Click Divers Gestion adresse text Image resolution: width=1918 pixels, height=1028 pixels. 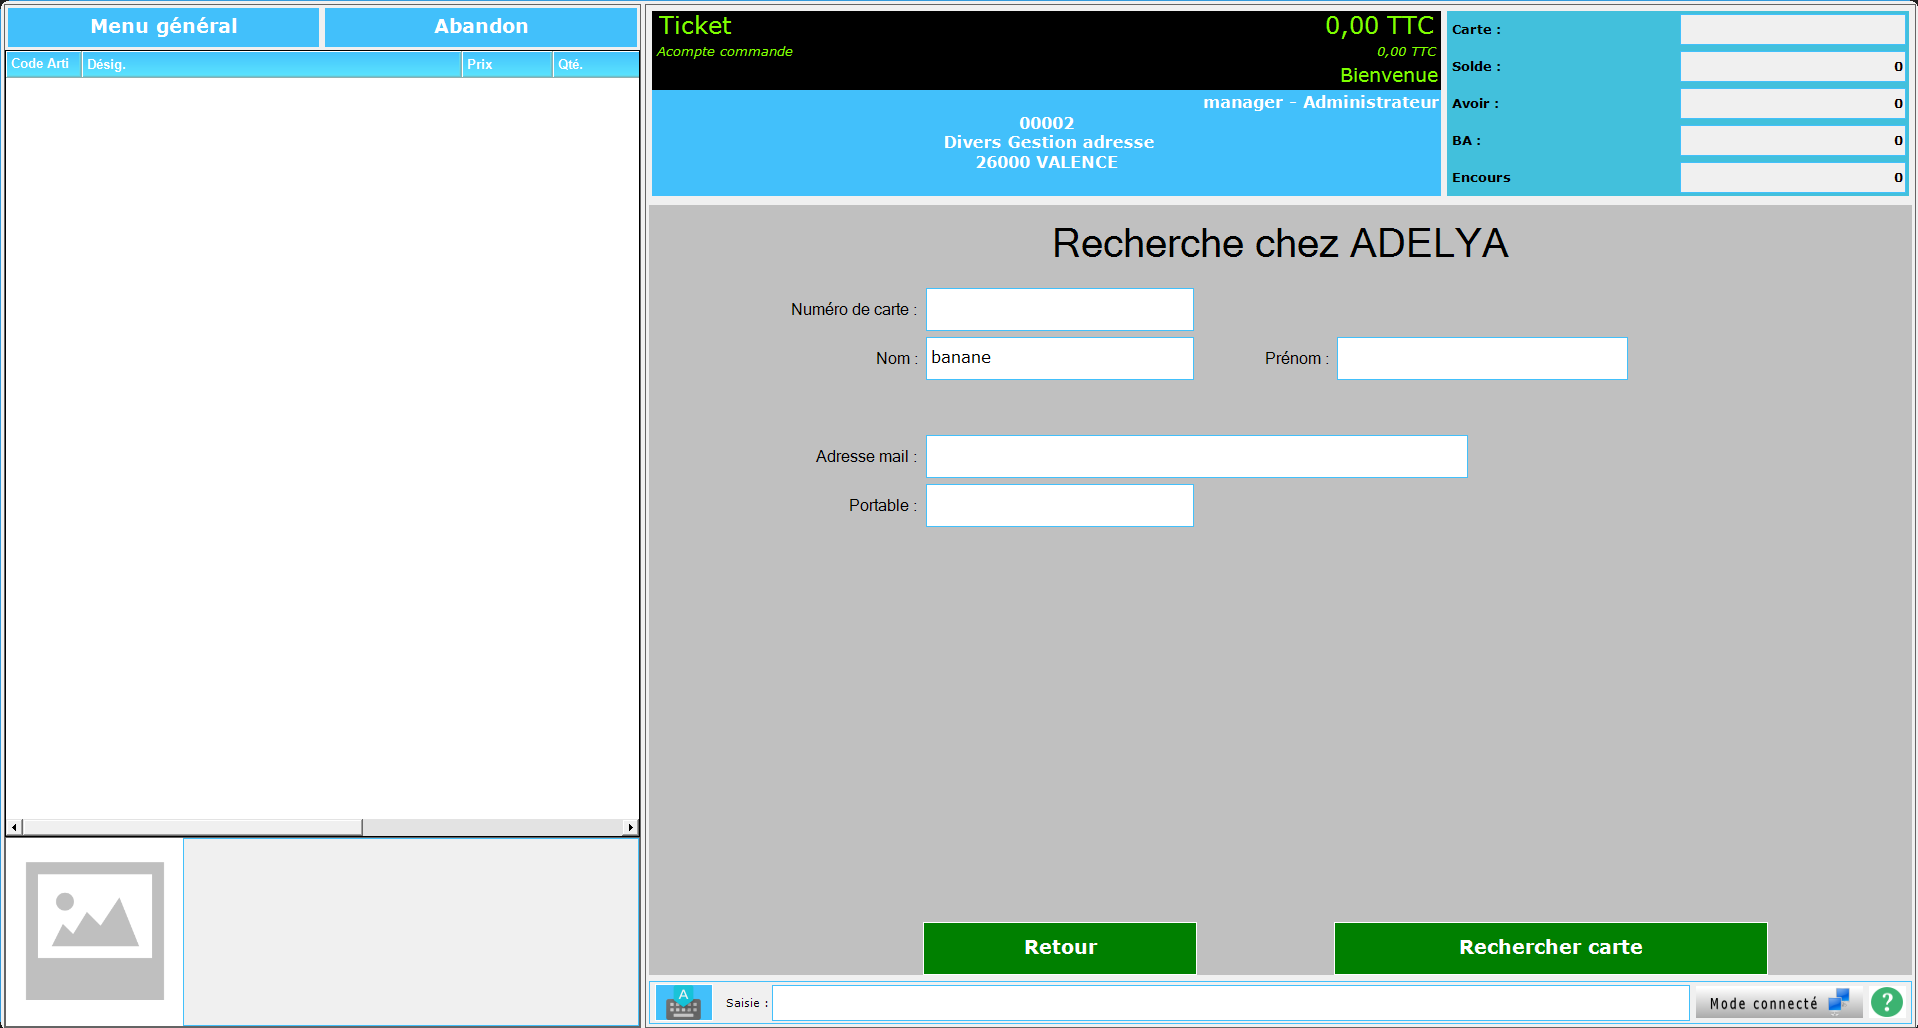point(1049,142)
